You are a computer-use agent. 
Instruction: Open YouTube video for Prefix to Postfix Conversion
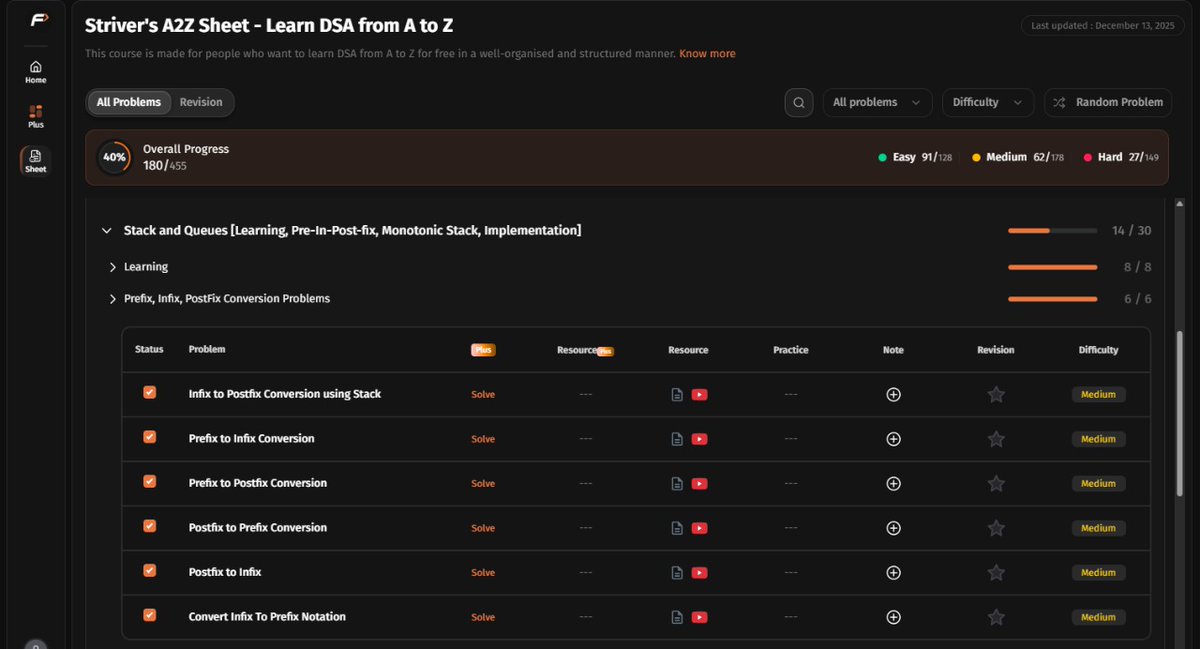point(700,483)
